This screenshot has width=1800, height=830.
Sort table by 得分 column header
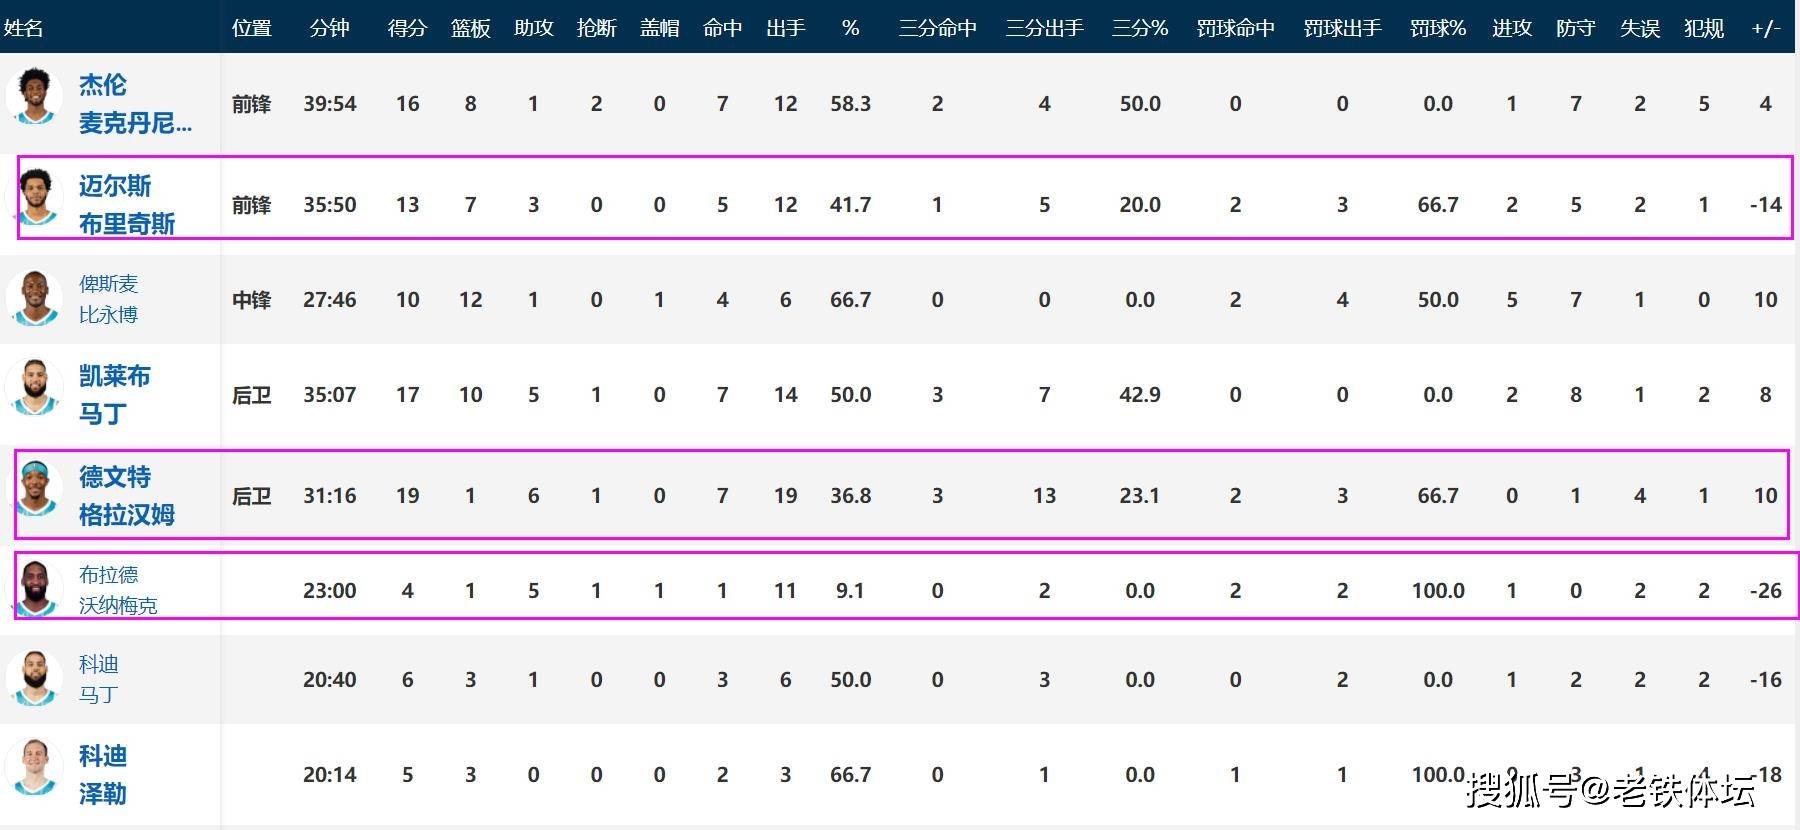coord(407,28)
